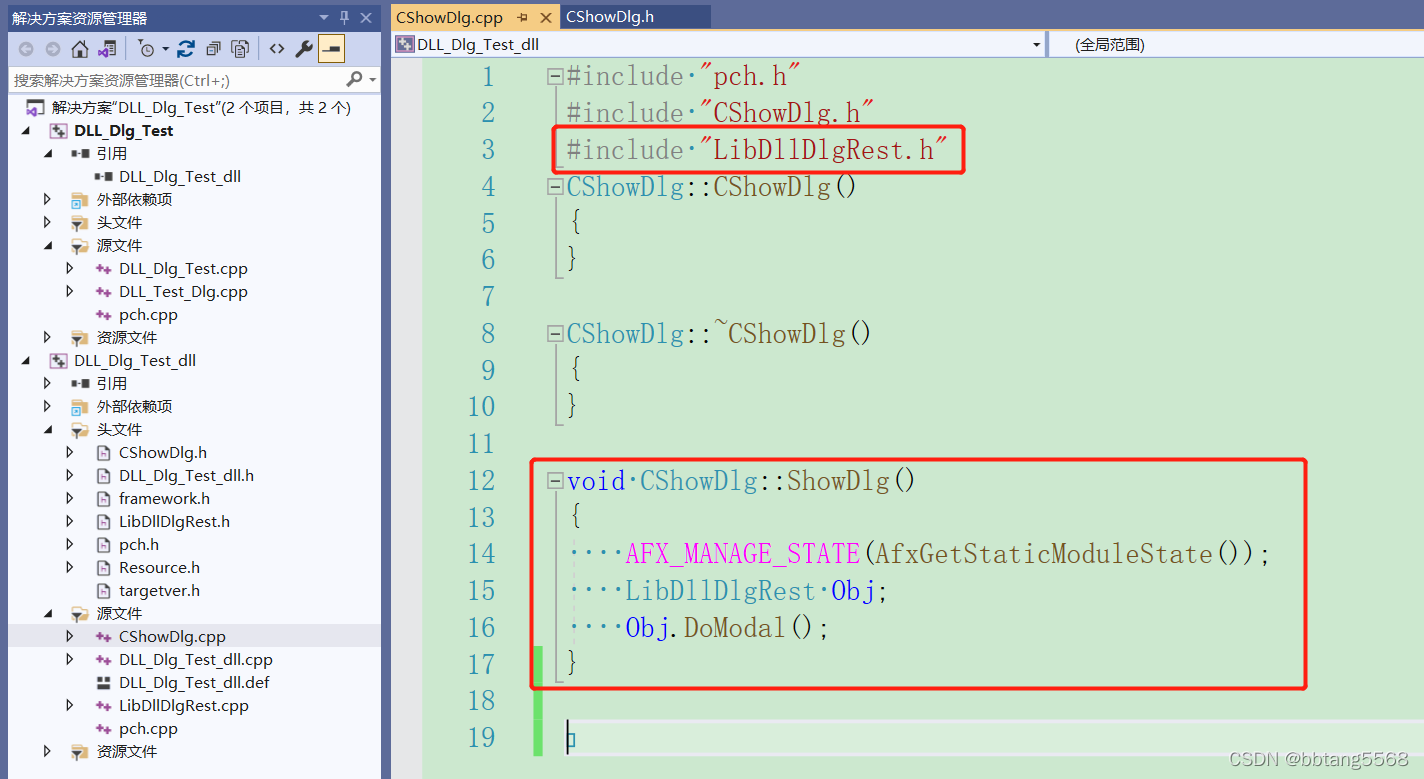1424x779 pixels.
Task: Collapse all nodes with the collapse icon
Action: [x=213, y=49]
